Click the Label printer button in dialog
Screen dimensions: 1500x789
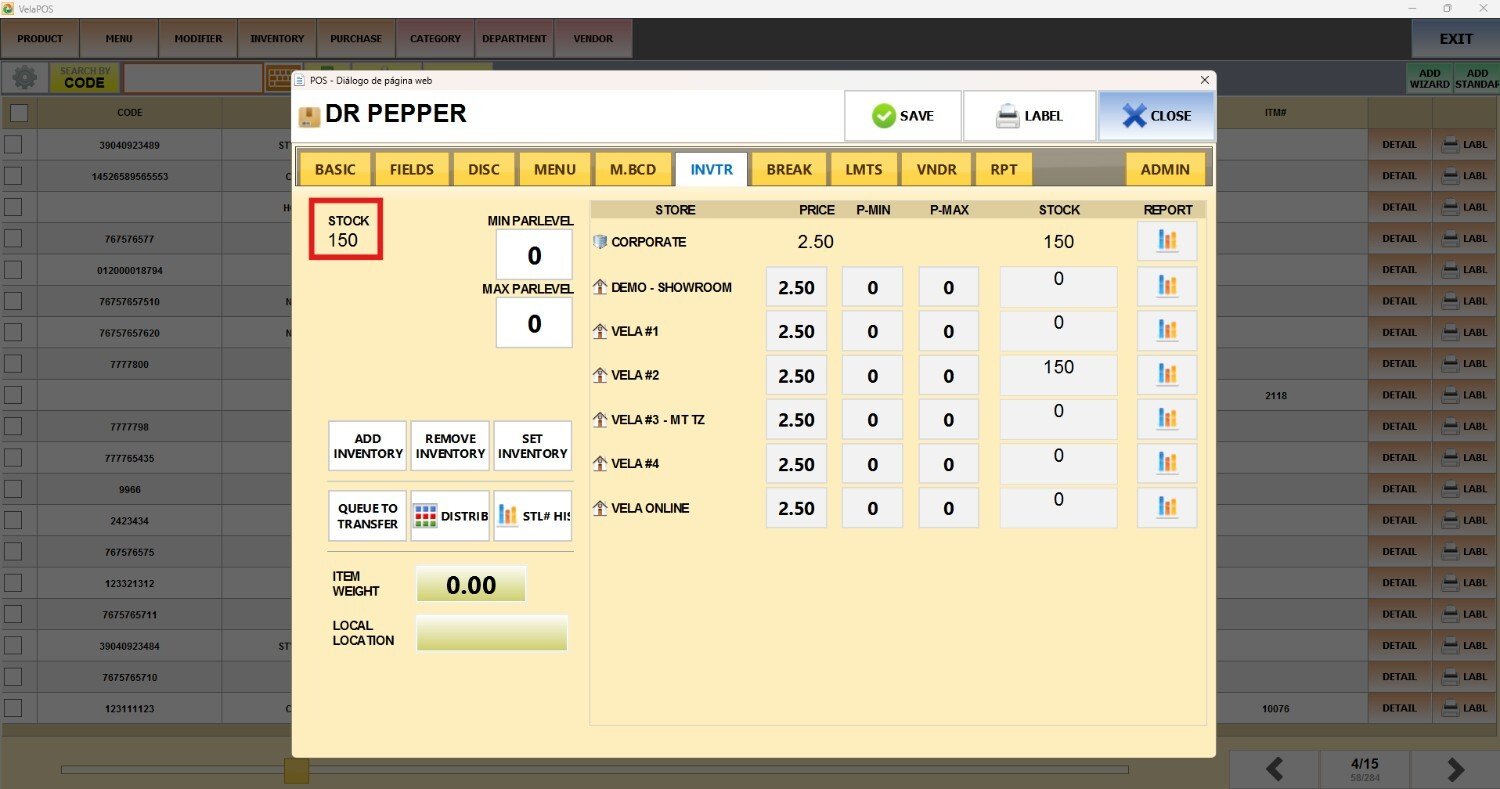tap(1029, 116)
